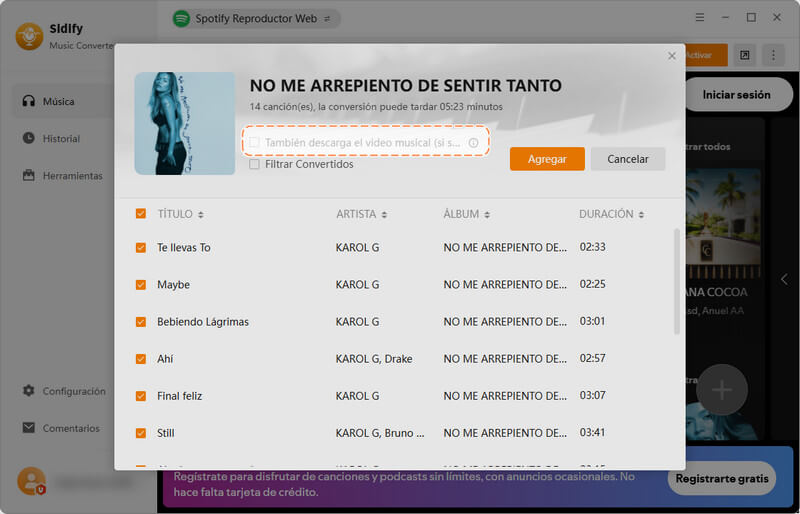Screen dimensions: 800x514
Task: Sort list by TÍTULO column
Action: pyautogui.click(x=181, y=214)
